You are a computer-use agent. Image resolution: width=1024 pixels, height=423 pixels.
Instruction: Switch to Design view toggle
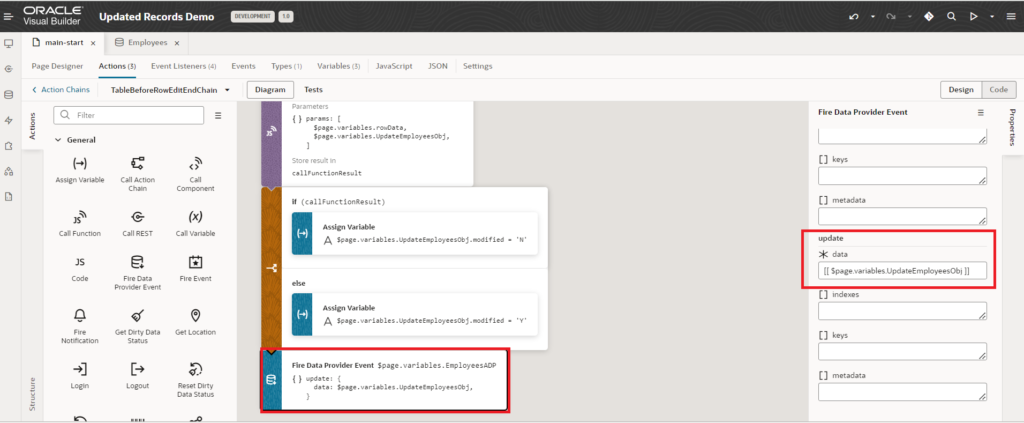(x=961, y=90)
